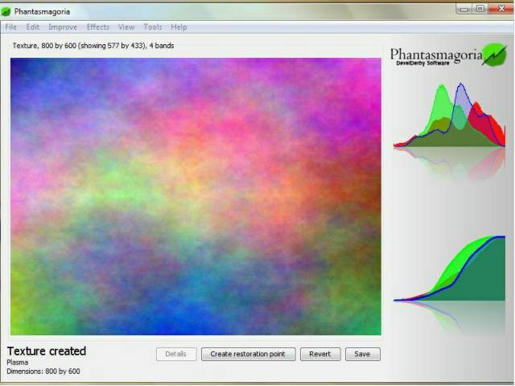Open the Edit menu
This screenshot has width=515, height=386.
point(33,27)
